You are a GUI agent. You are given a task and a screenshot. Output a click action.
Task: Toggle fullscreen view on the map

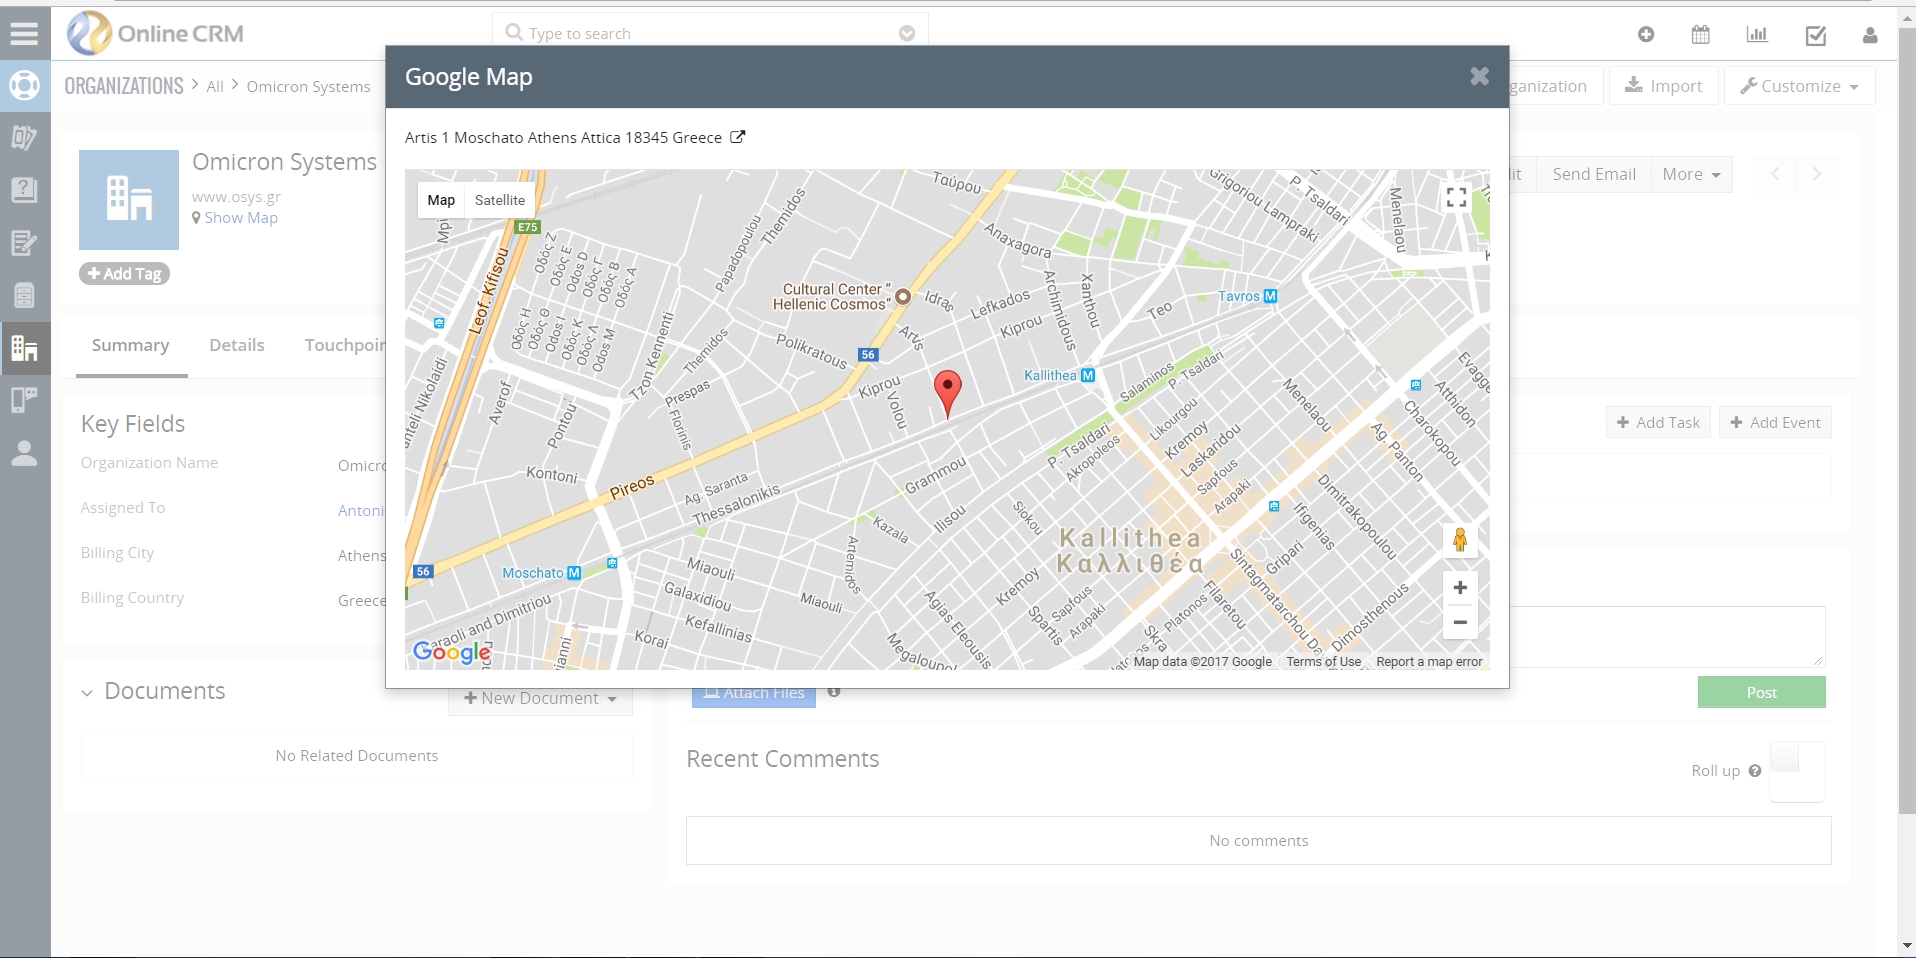pyautogui.click(x=1456, y=197)
